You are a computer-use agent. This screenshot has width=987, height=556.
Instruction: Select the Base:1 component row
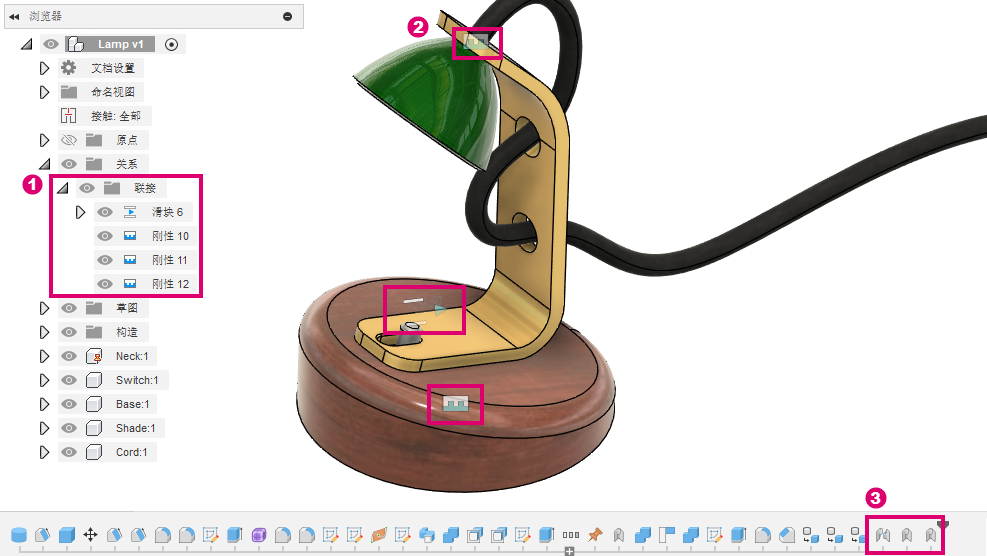108,404
